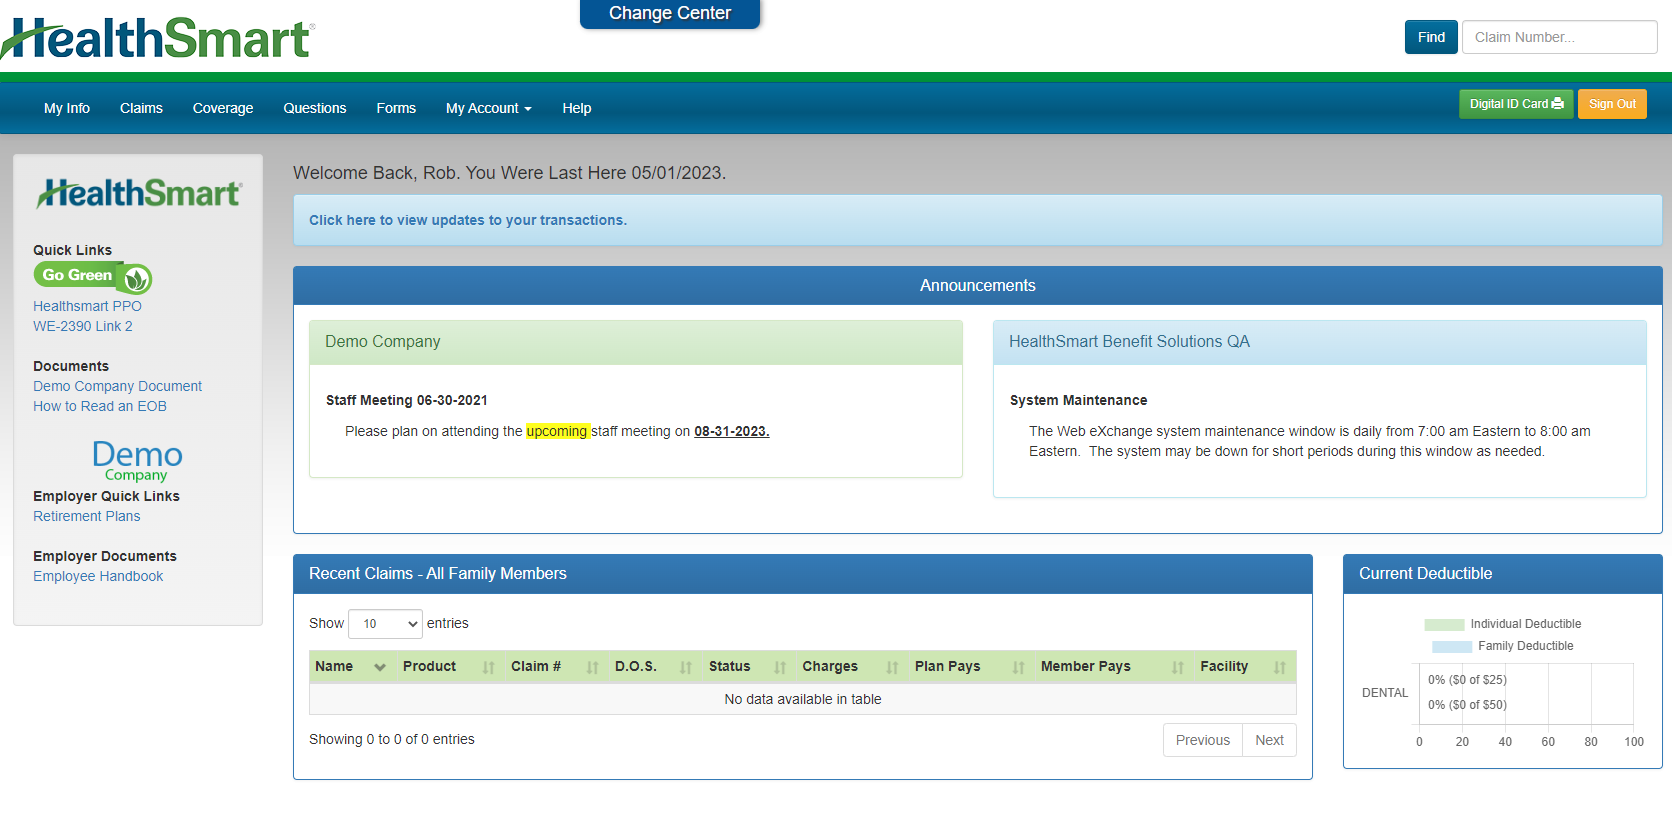Open the Change Center tab
The height and width of the screenshot is (827, 1672).
coord(670,13)
